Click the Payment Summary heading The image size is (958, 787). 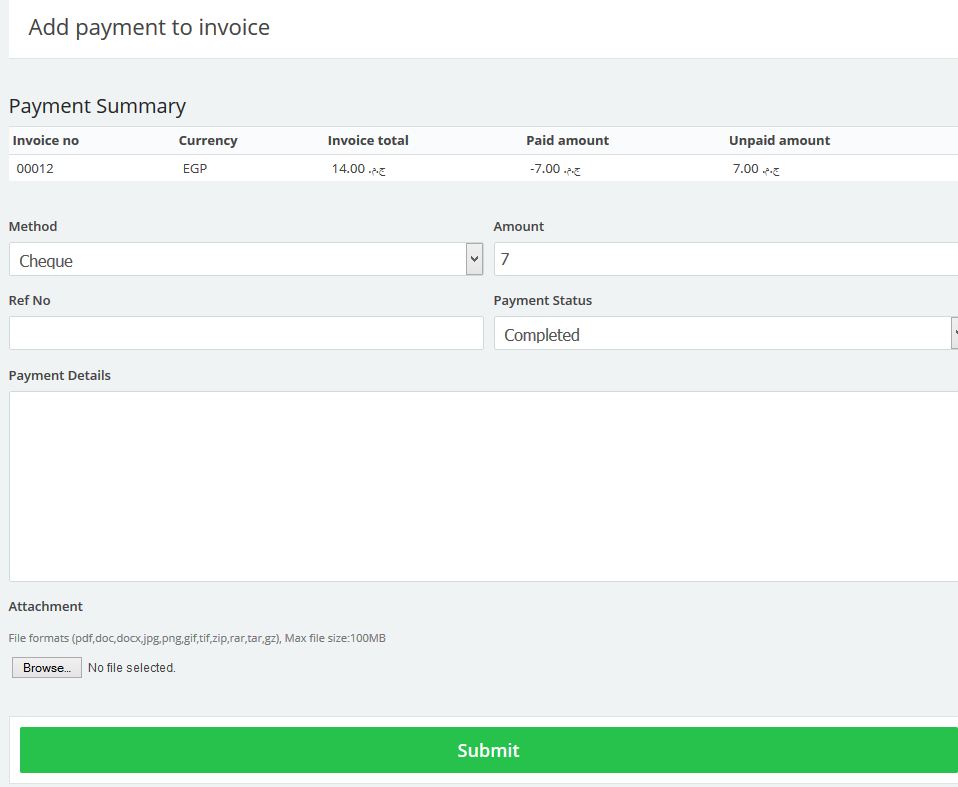pos(97,106)
